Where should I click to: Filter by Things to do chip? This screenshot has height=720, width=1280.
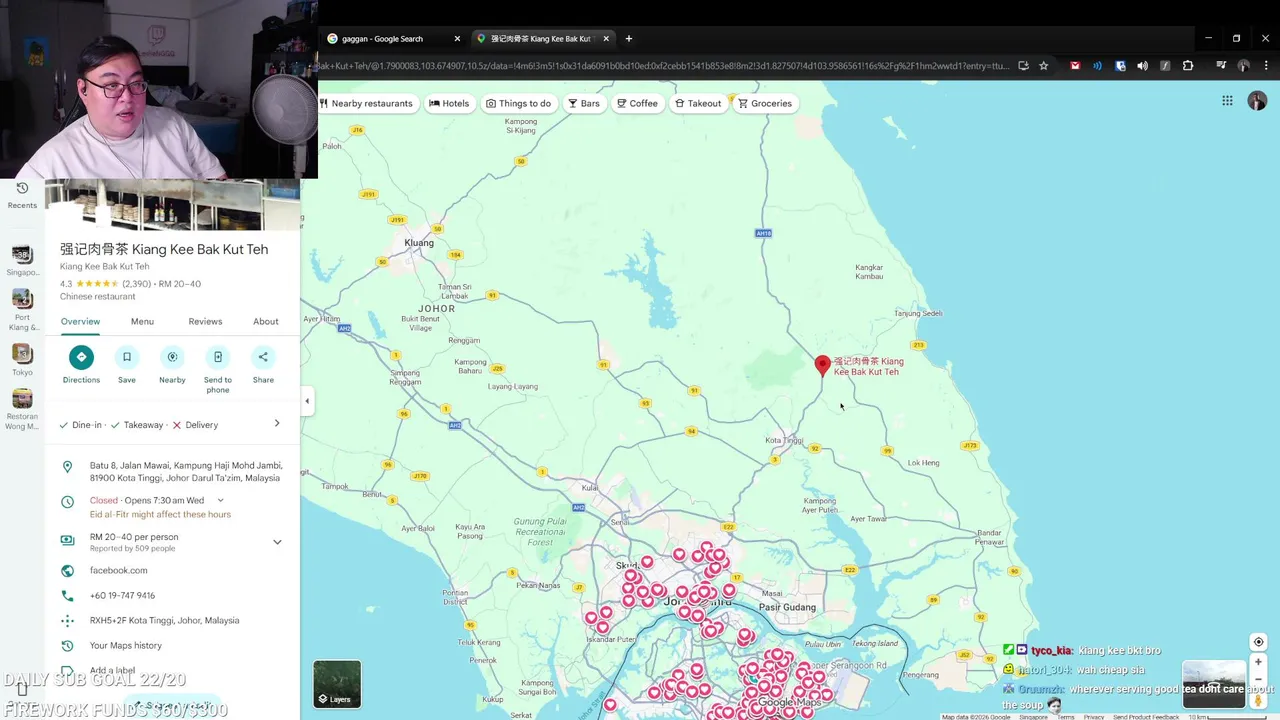(519, 103)
